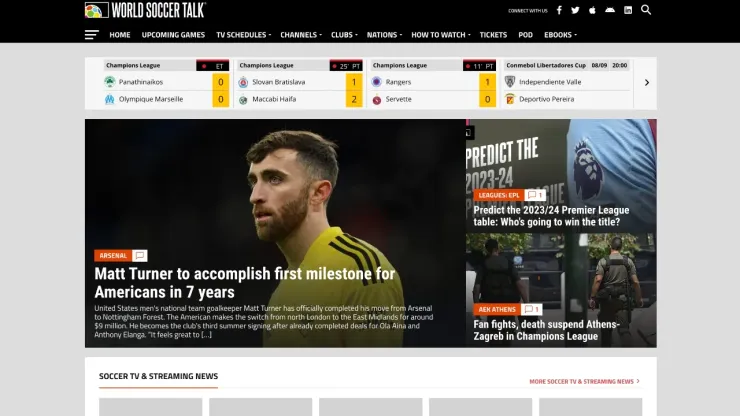Click the LinkedIn icon in header
Viewport: 740px width, 416px height.
(628, 10)
